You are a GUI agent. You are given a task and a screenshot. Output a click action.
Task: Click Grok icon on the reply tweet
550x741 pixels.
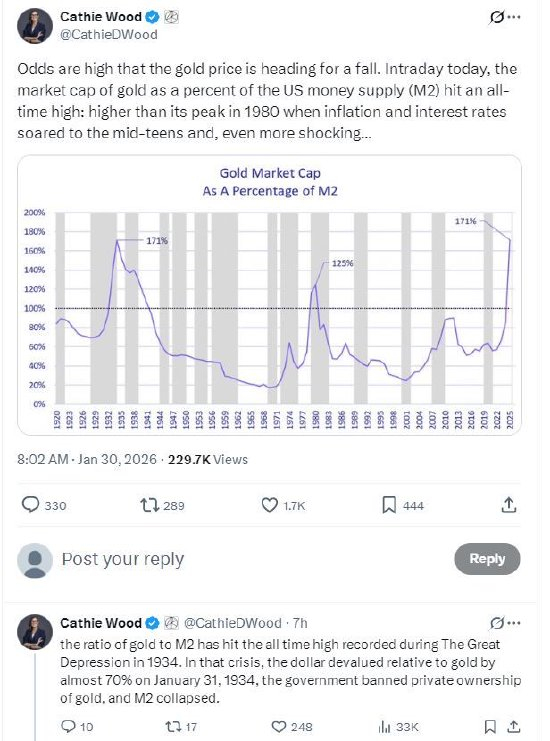[497, 623]
